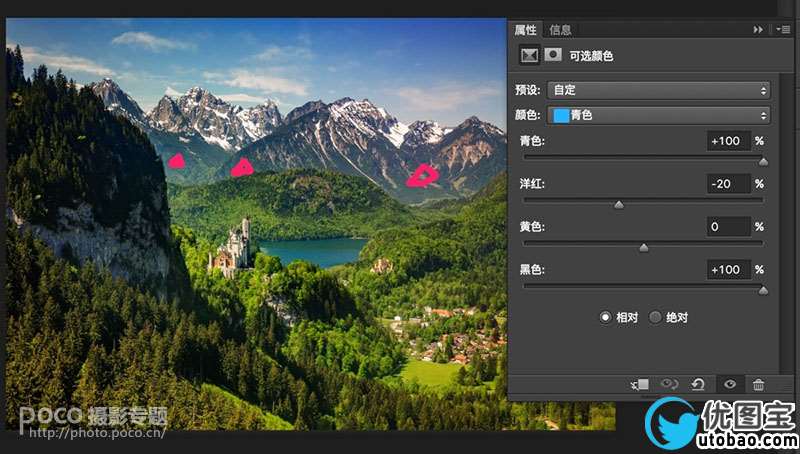
Task: Click the view previous state icon
Action: 669,384
